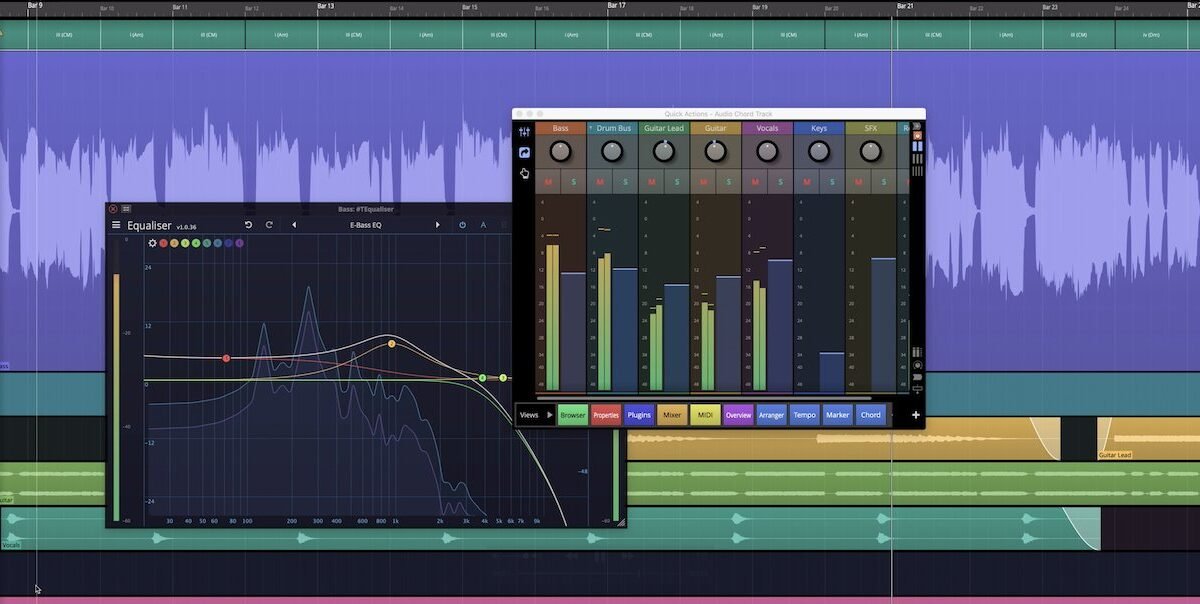Mute the Vocals channel
The width and height of the screenshot is (1200, 604).
(x=755, y=182)
